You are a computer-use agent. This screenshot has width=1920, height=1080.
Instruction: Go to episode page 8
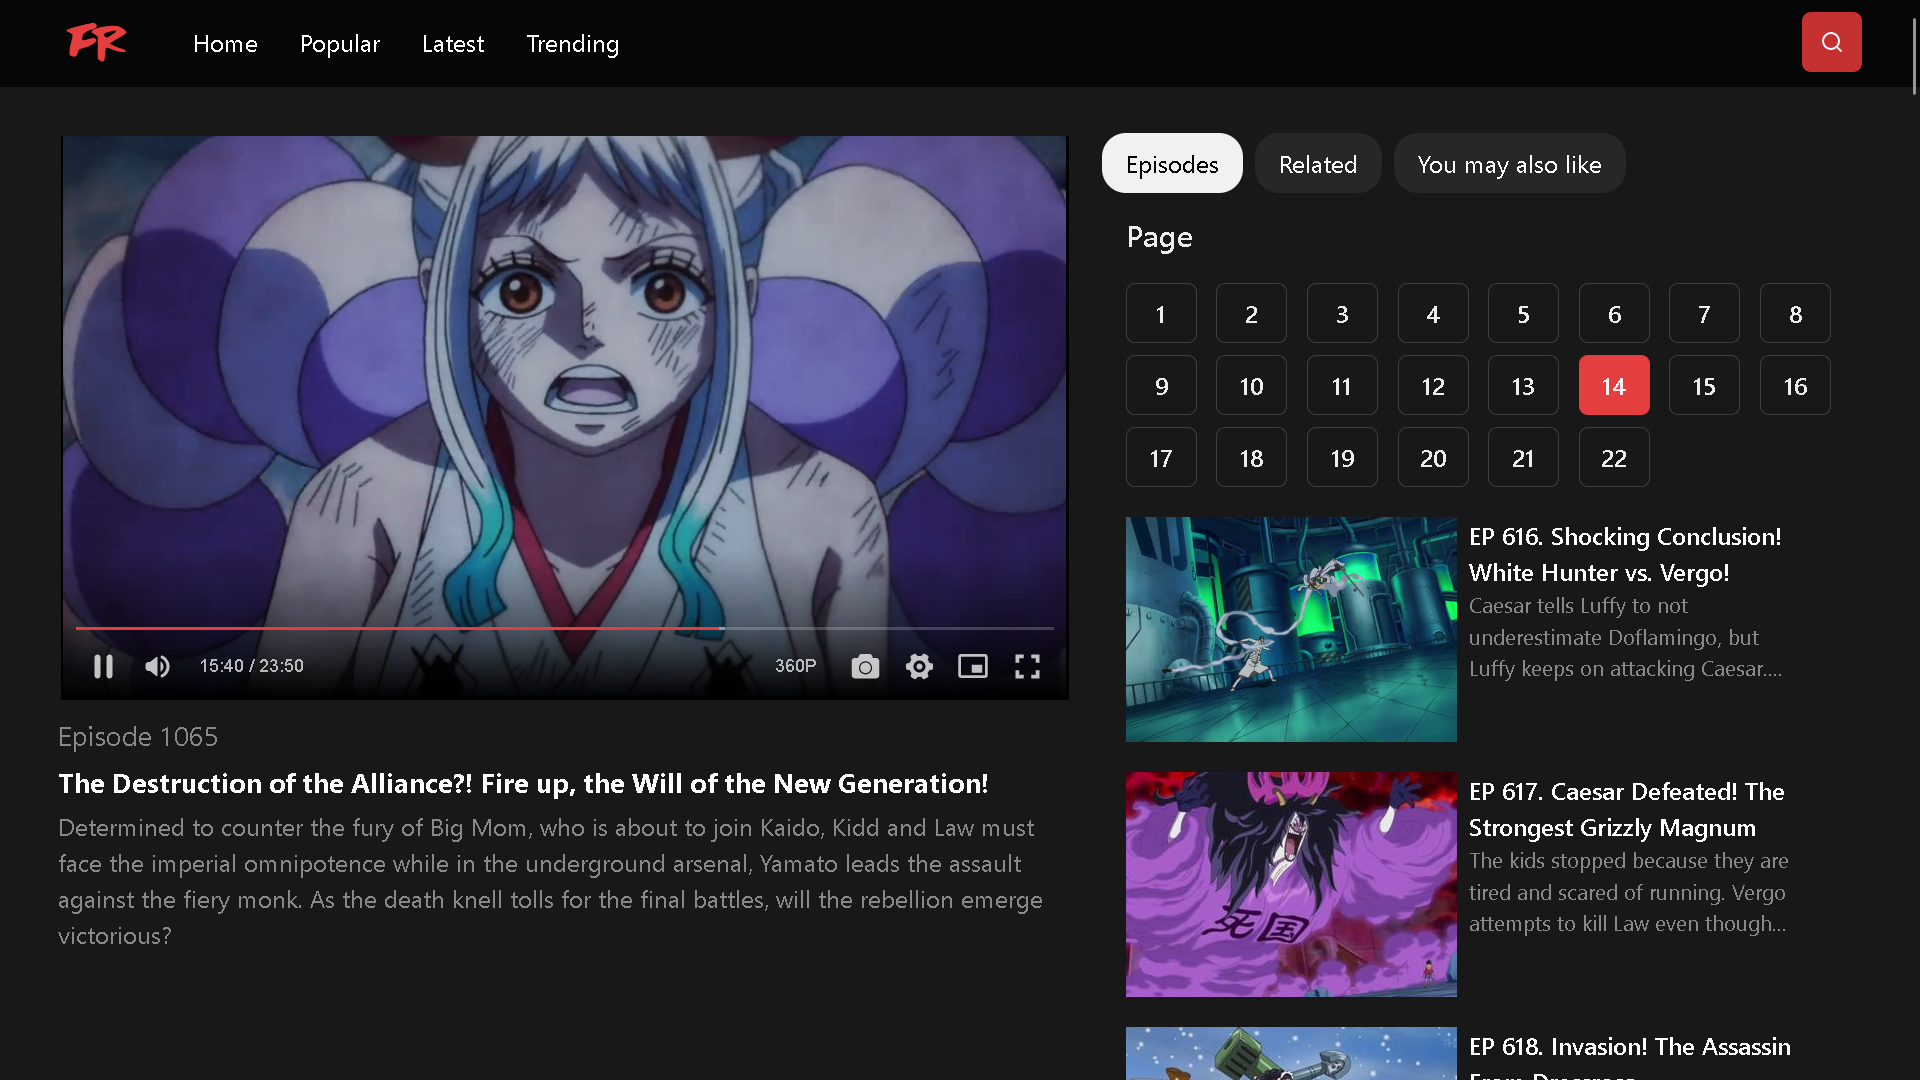1795,314
